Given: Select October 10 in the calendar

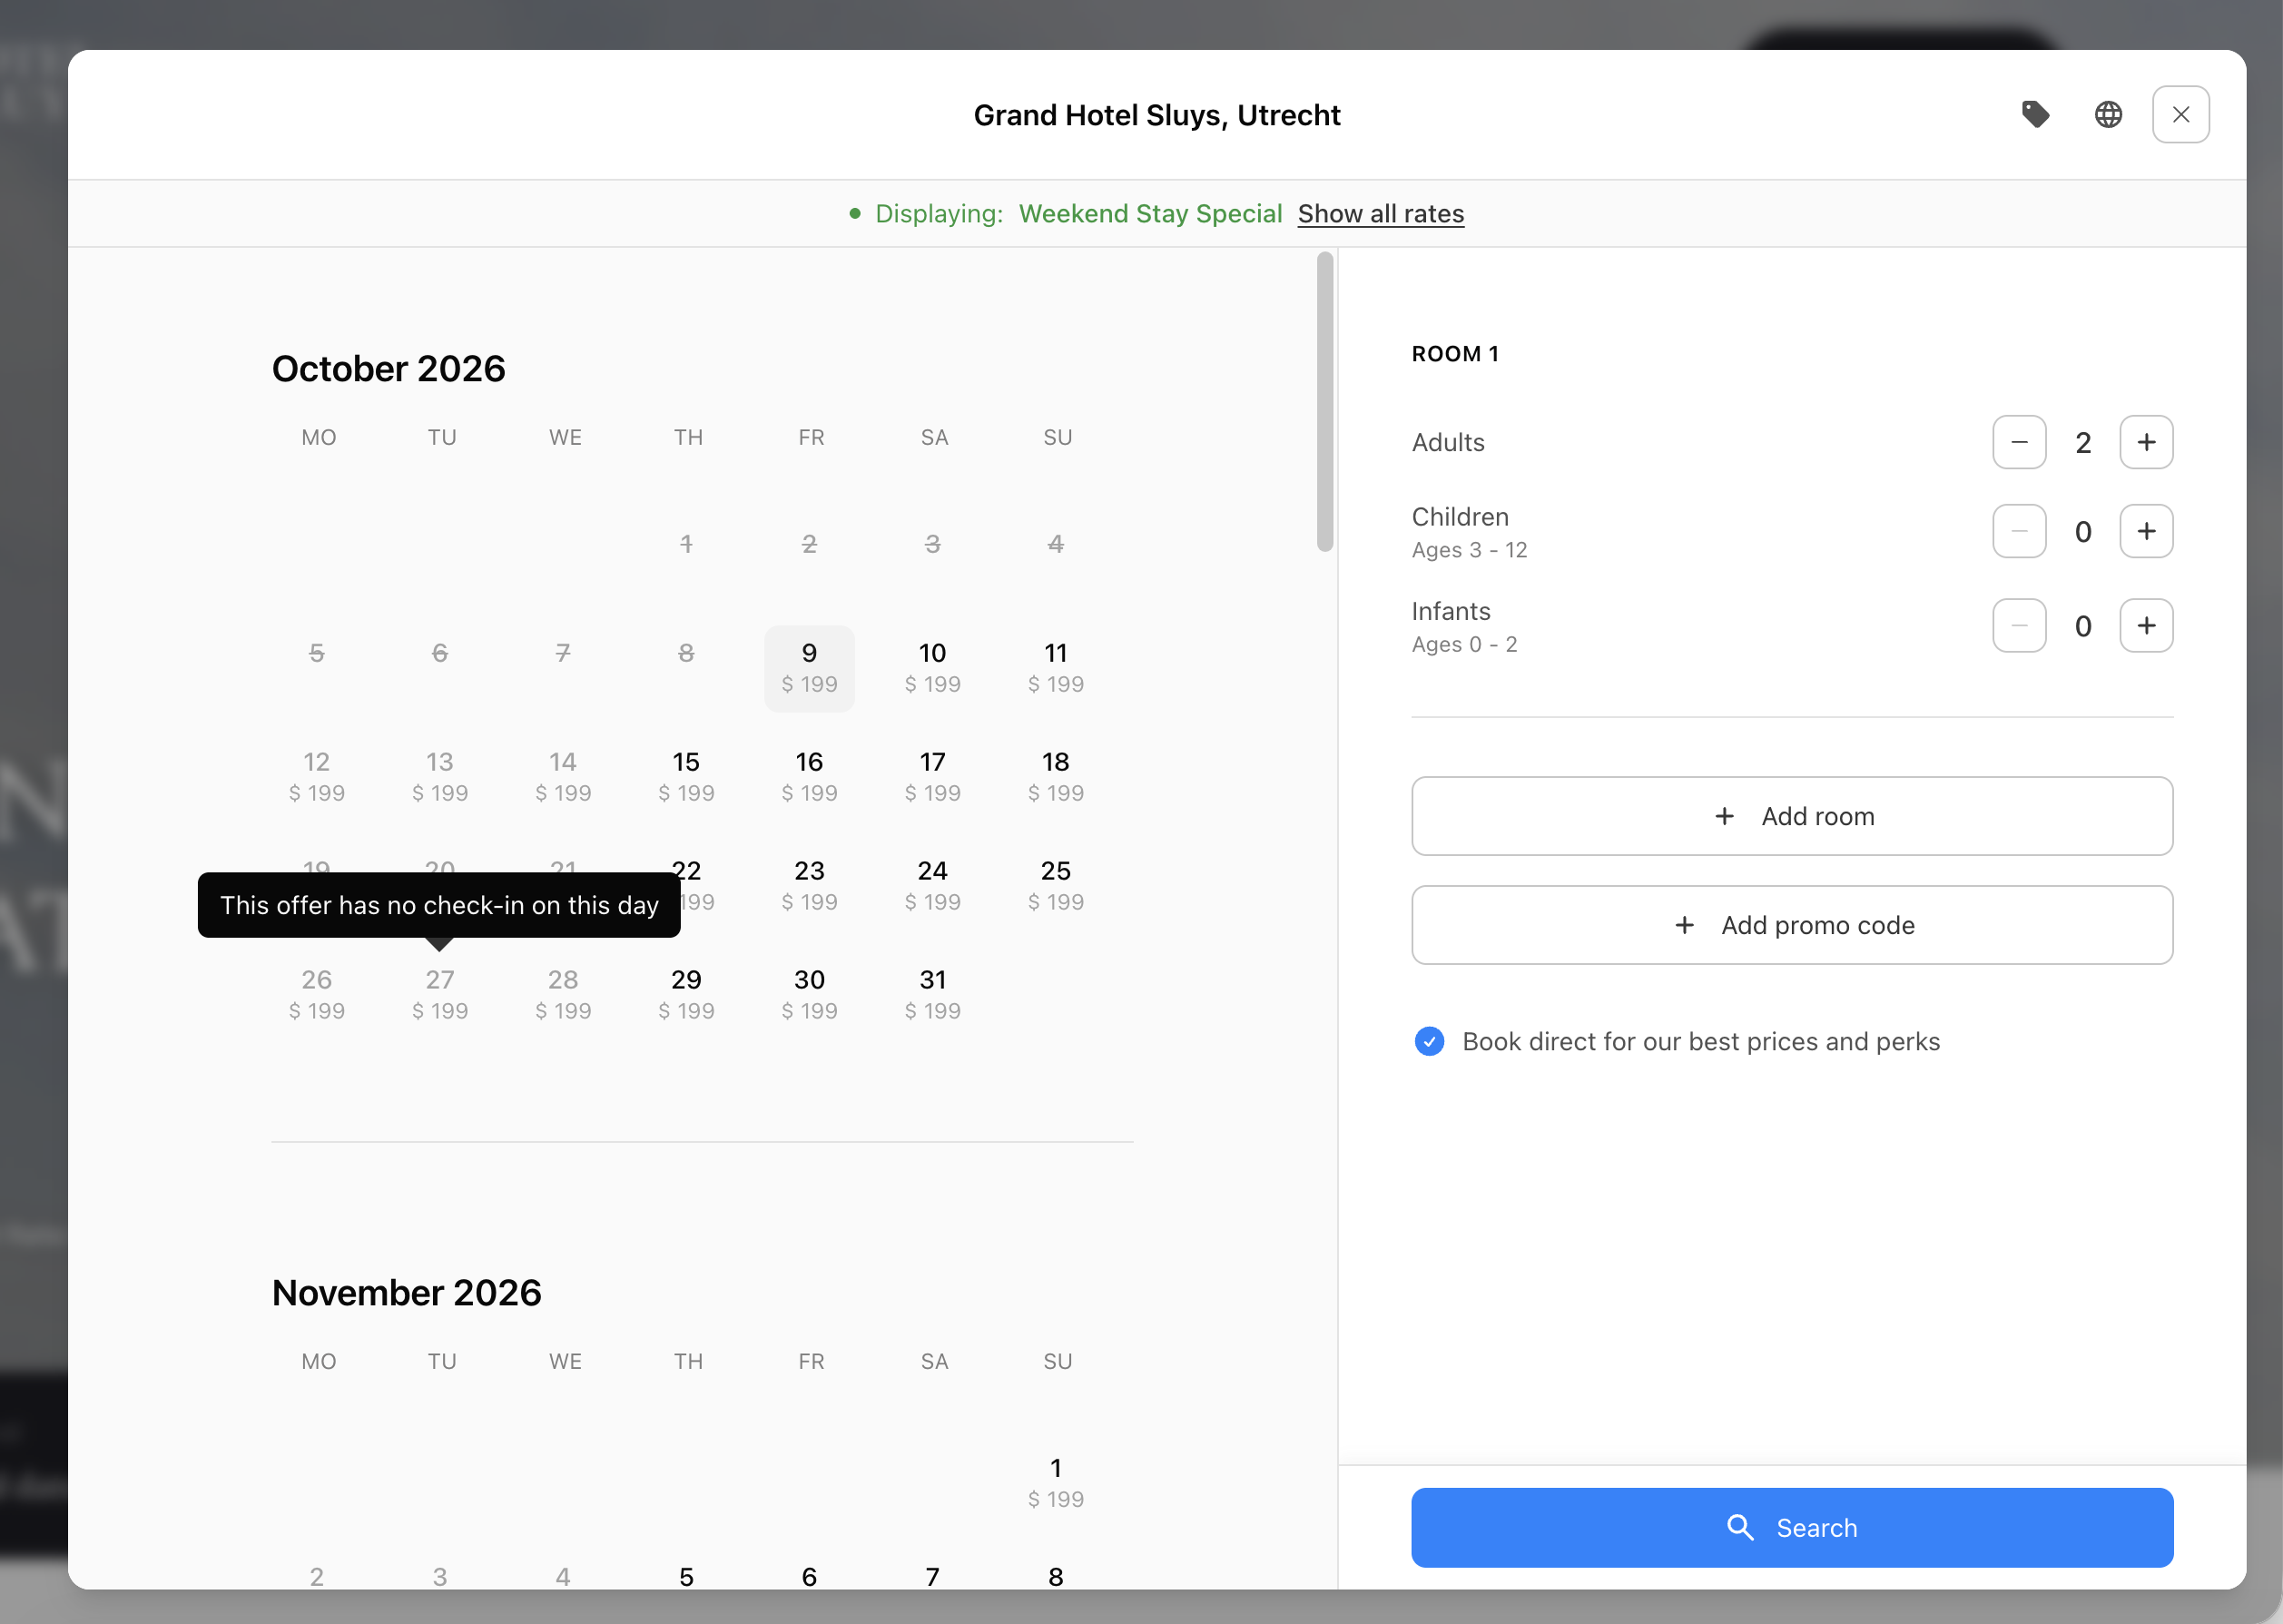Looking at the screenshot, I should (x=932, y=668).
